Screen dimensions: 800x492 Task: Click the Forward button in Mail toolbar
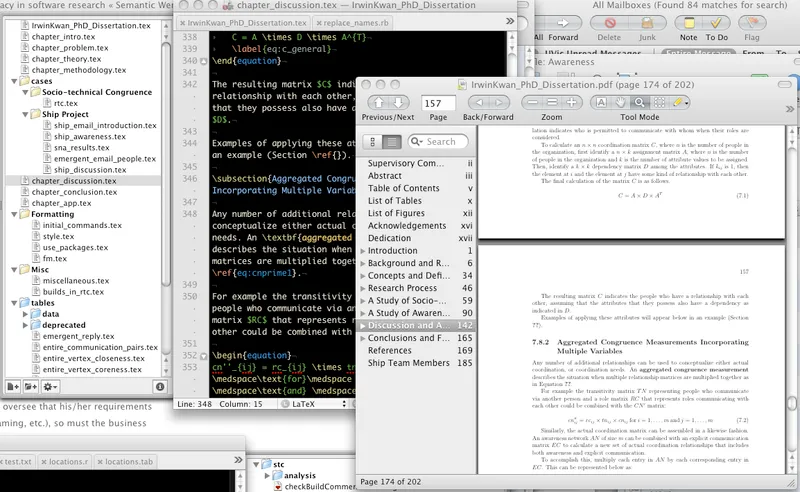[x=563, y=23]
